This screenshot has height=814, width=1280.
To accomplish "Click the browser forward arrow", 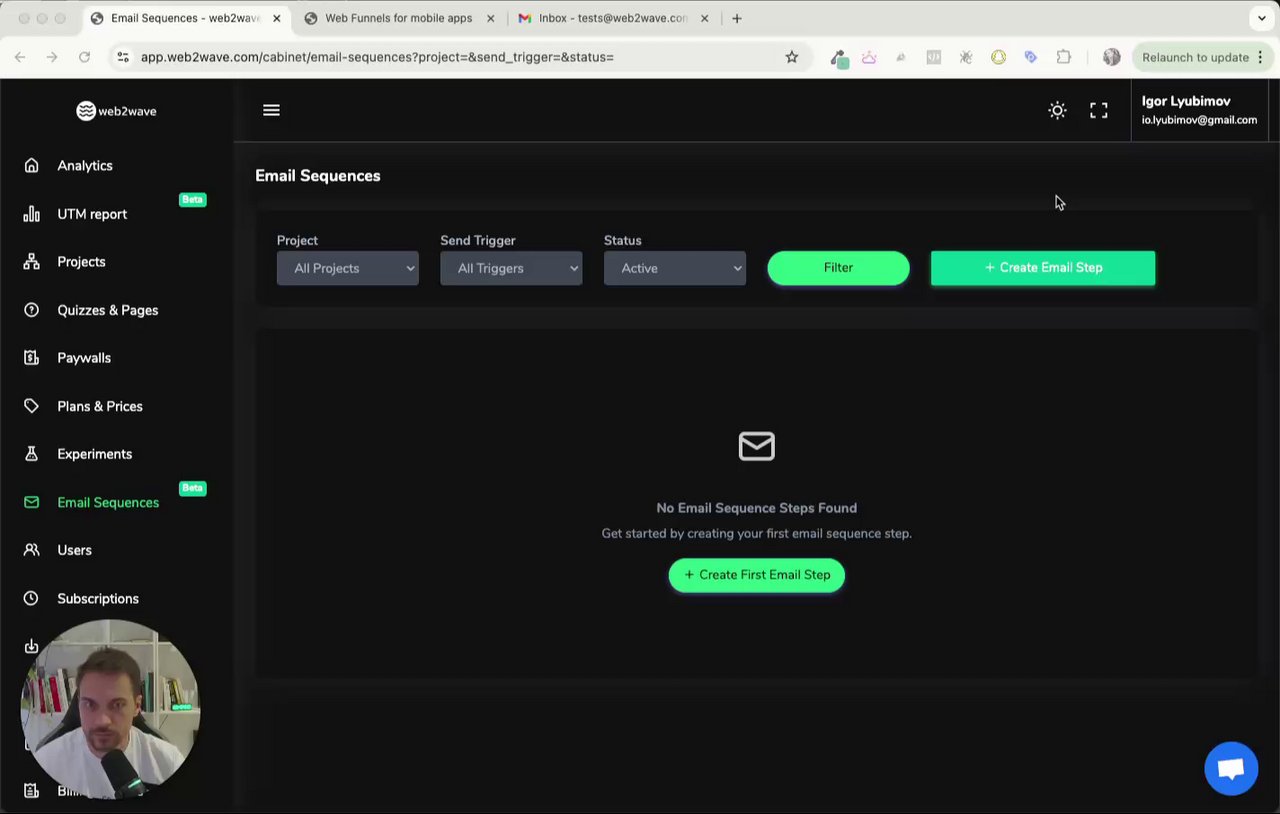I will 52,57.
